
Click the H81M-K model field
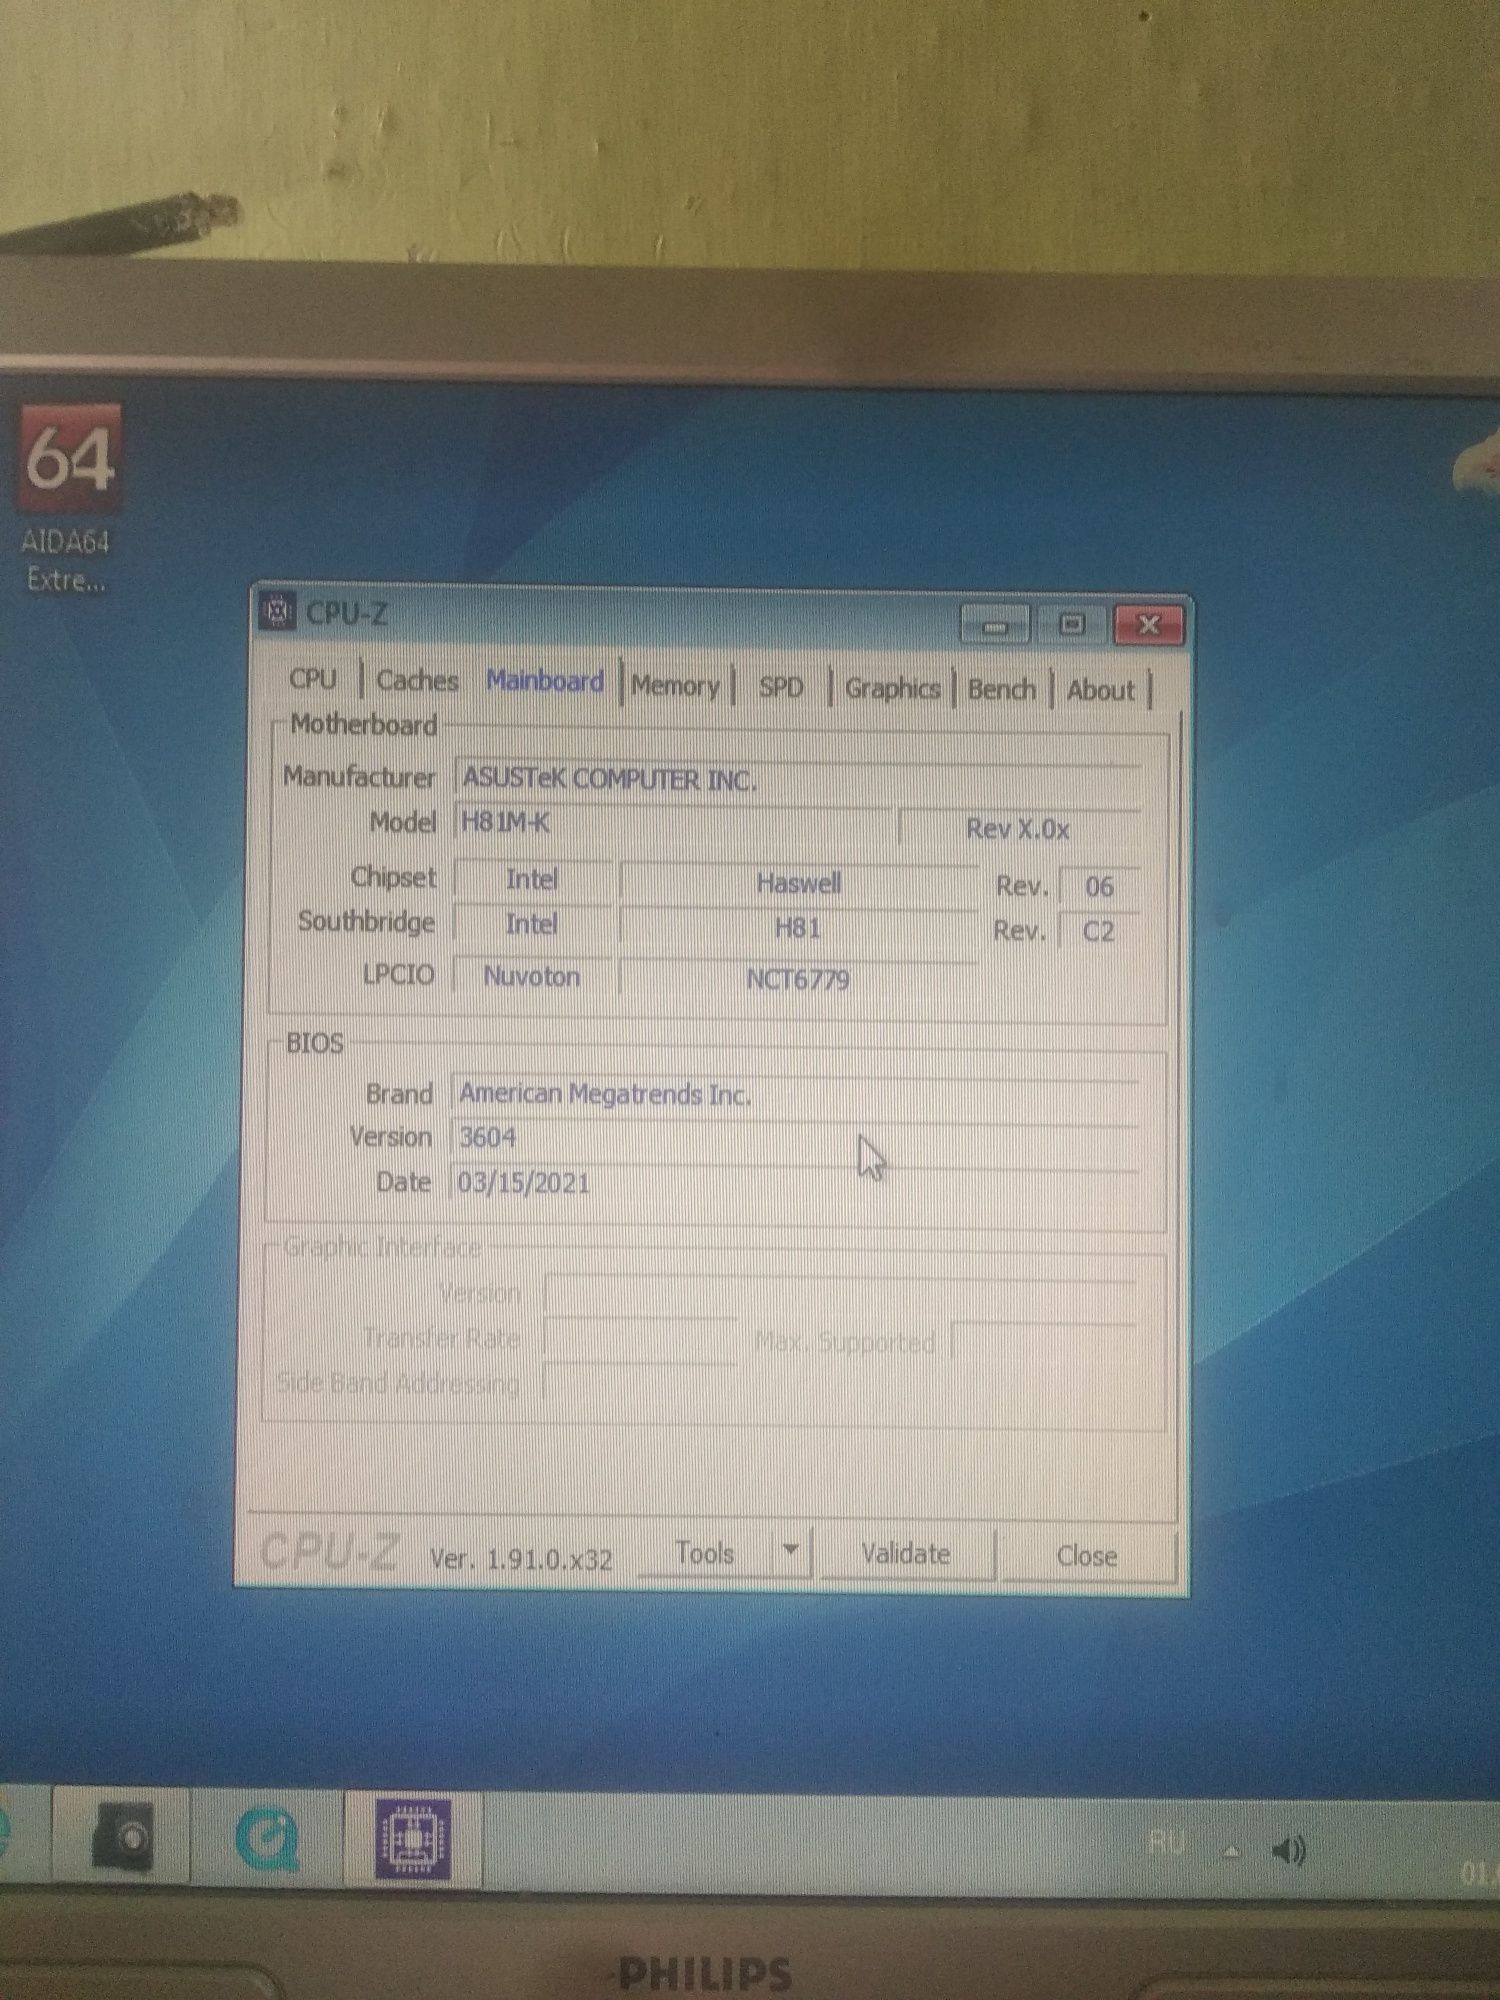[672, 823]
